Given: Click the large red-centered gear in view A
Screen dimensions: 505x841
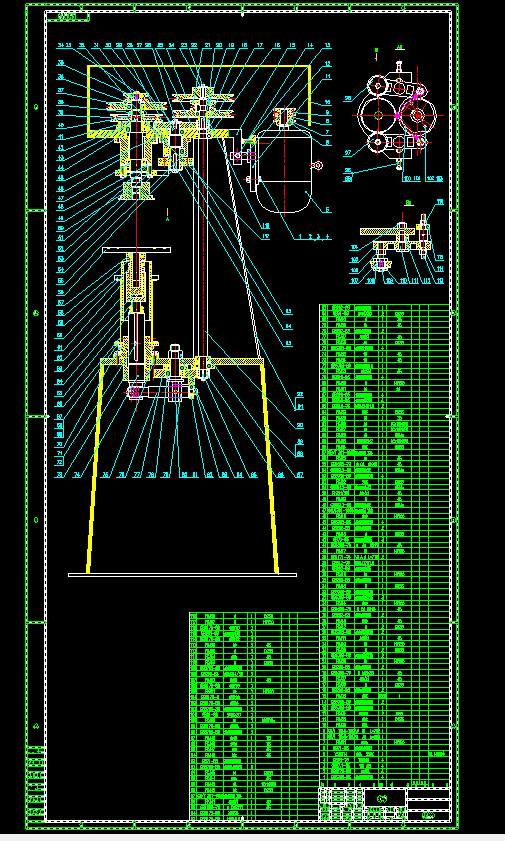Looking at the screenshot, I should pyautogui.click(x=419, y=116).
